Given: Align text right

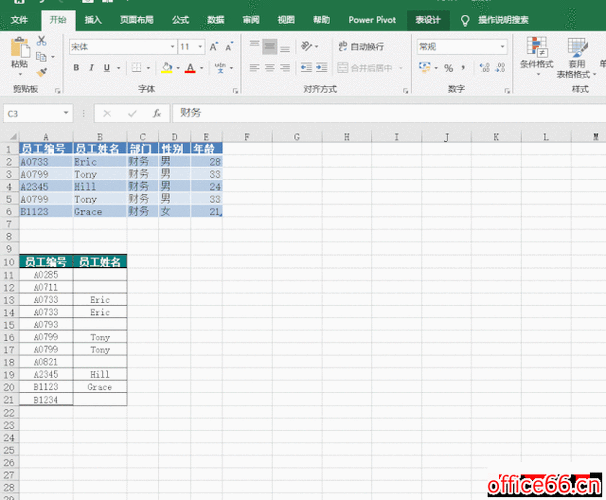Looking at the screenshot, I should pyautogui.click(x=285, y=68).
